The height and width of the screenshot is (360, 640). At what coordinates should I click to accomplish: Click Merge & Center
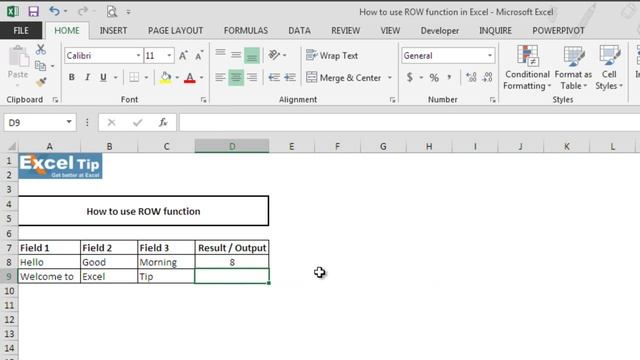point(343,78)
